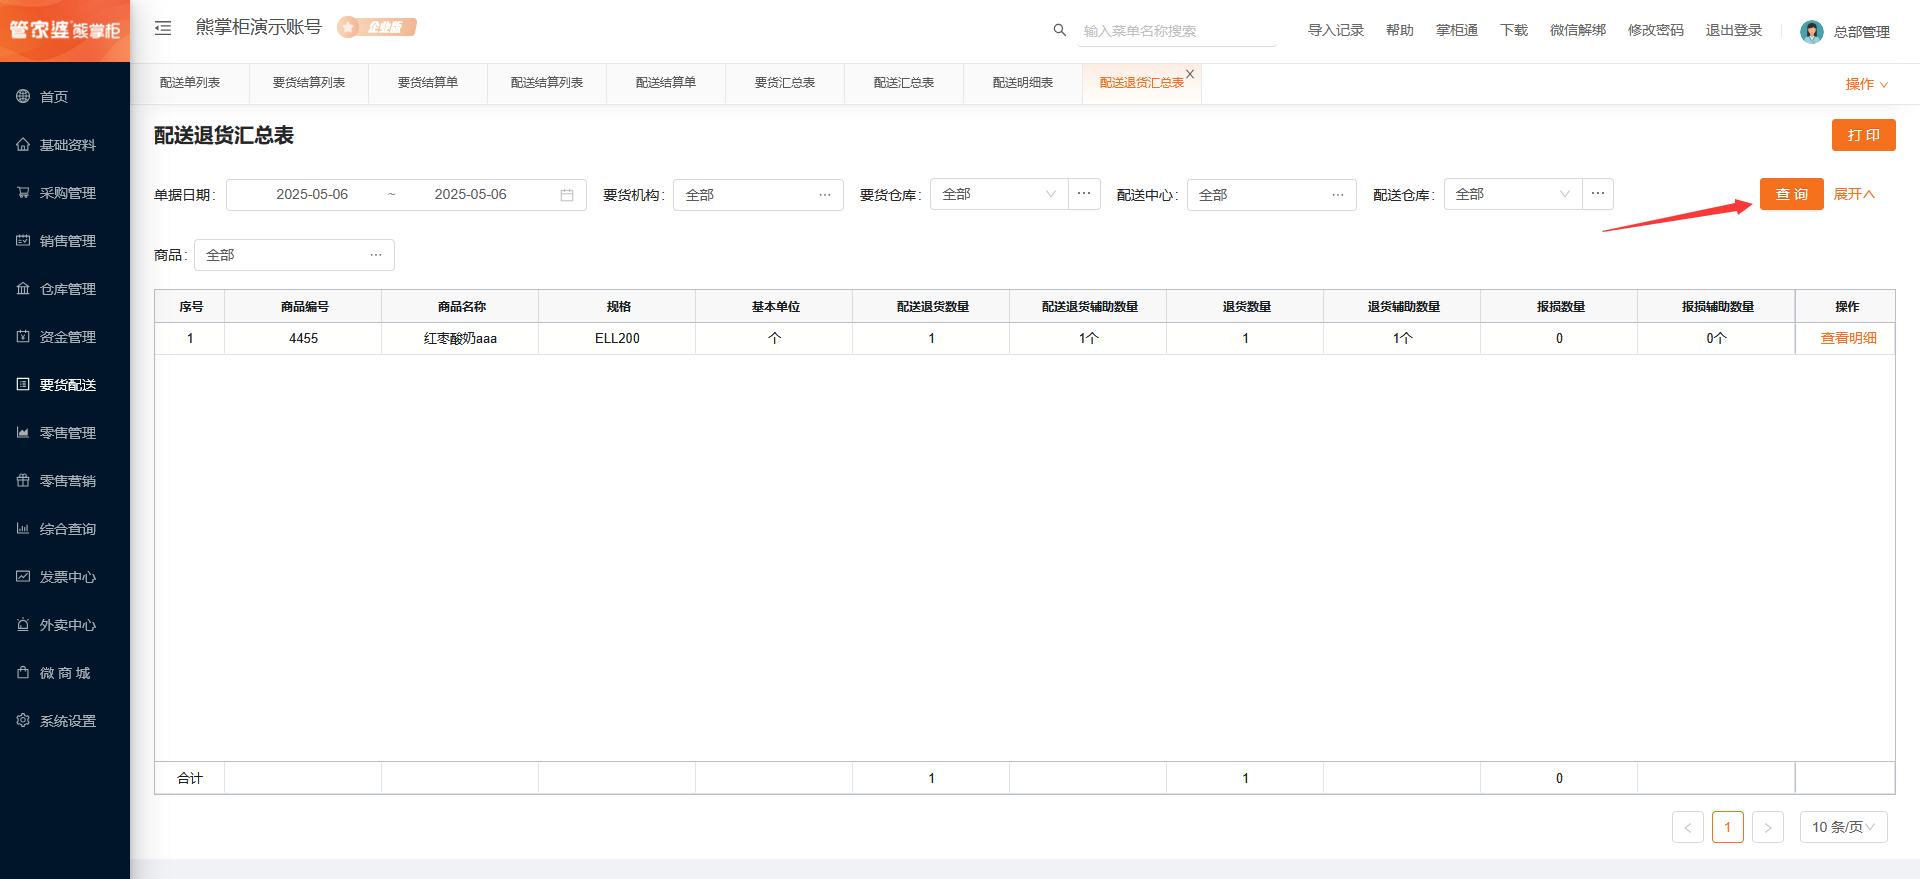Switch to the 配送汇总表 tab

[x=904, y=83]
